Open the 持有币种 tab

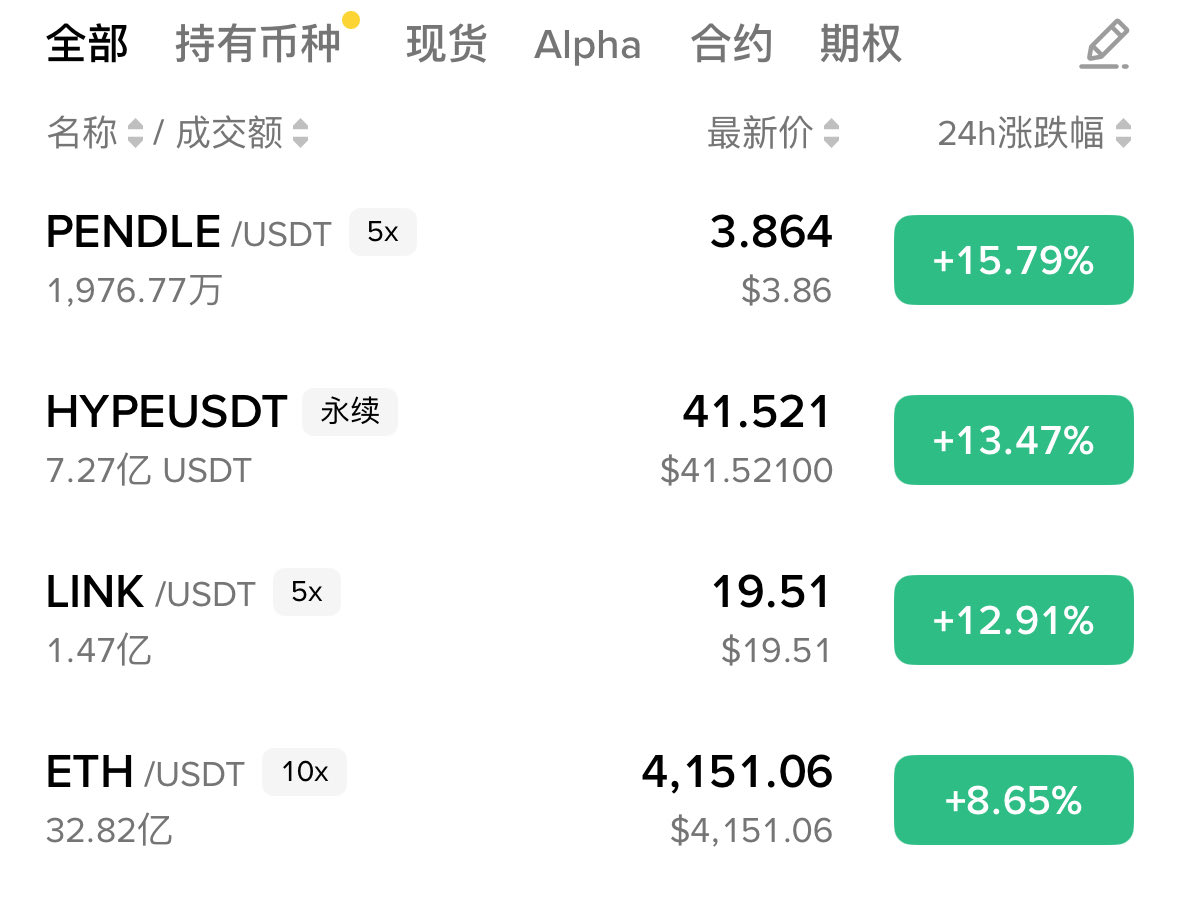click(x=258, y=45)
